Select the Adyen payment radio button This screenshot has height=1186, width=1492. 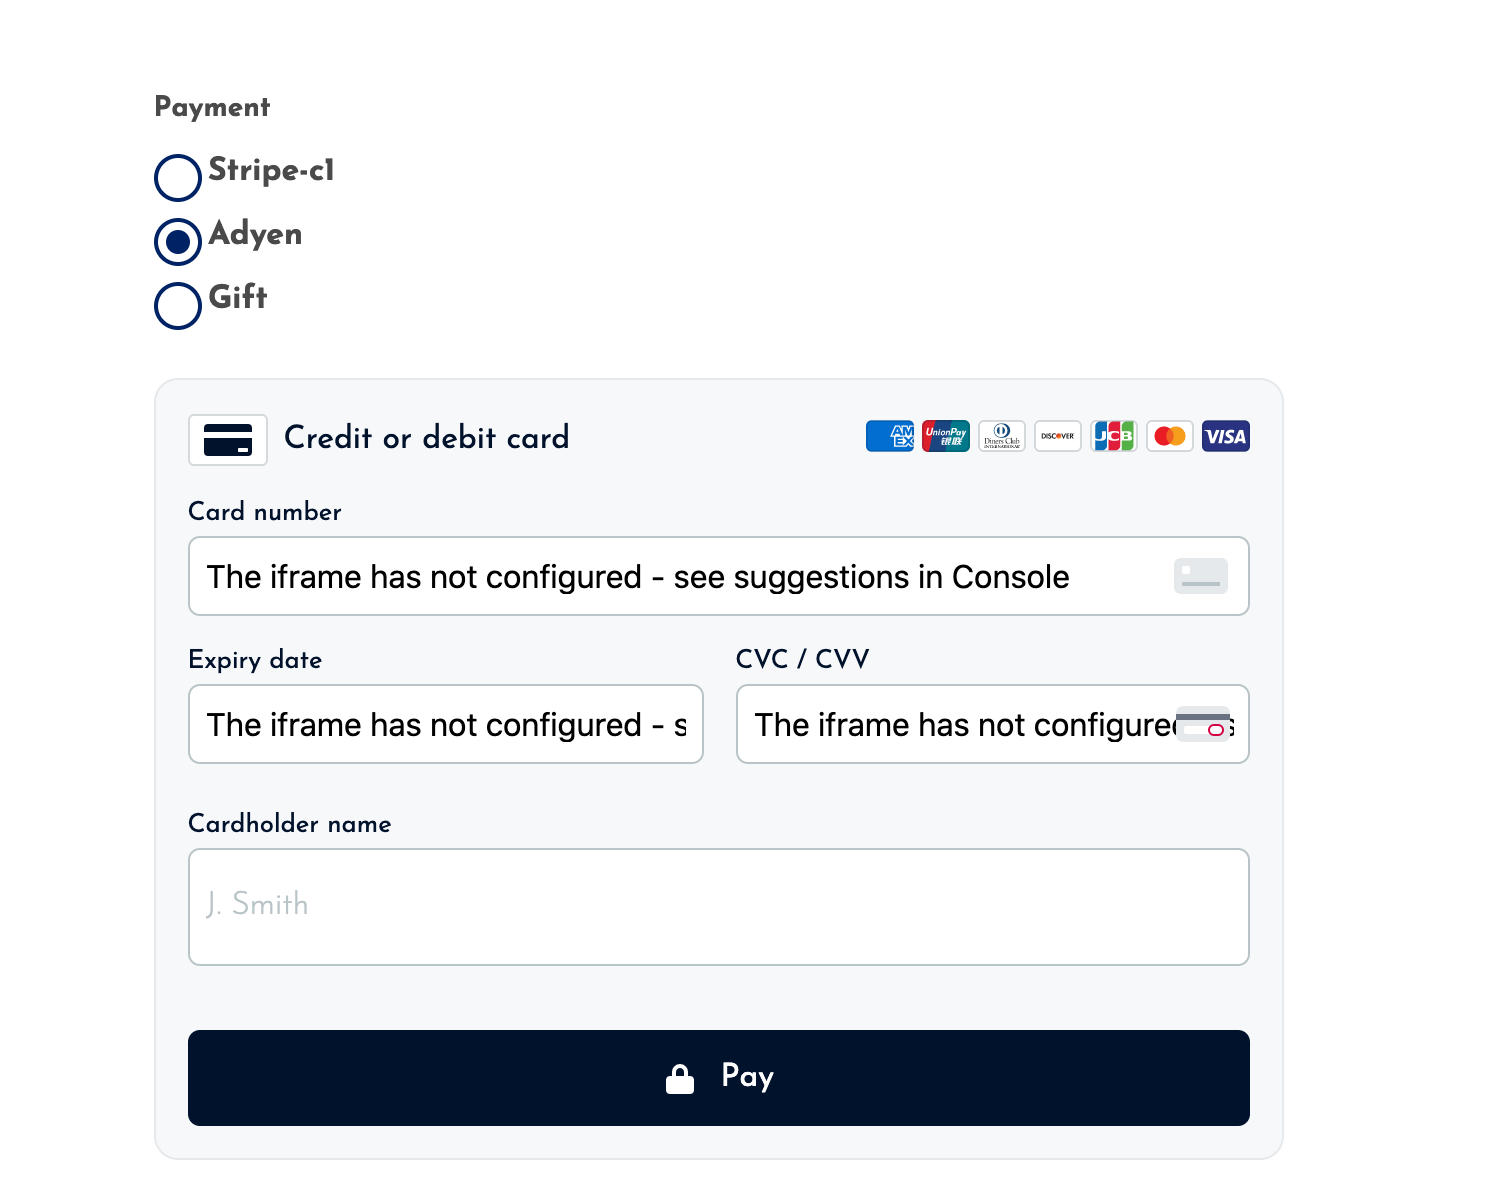click(x=178, y=242)
